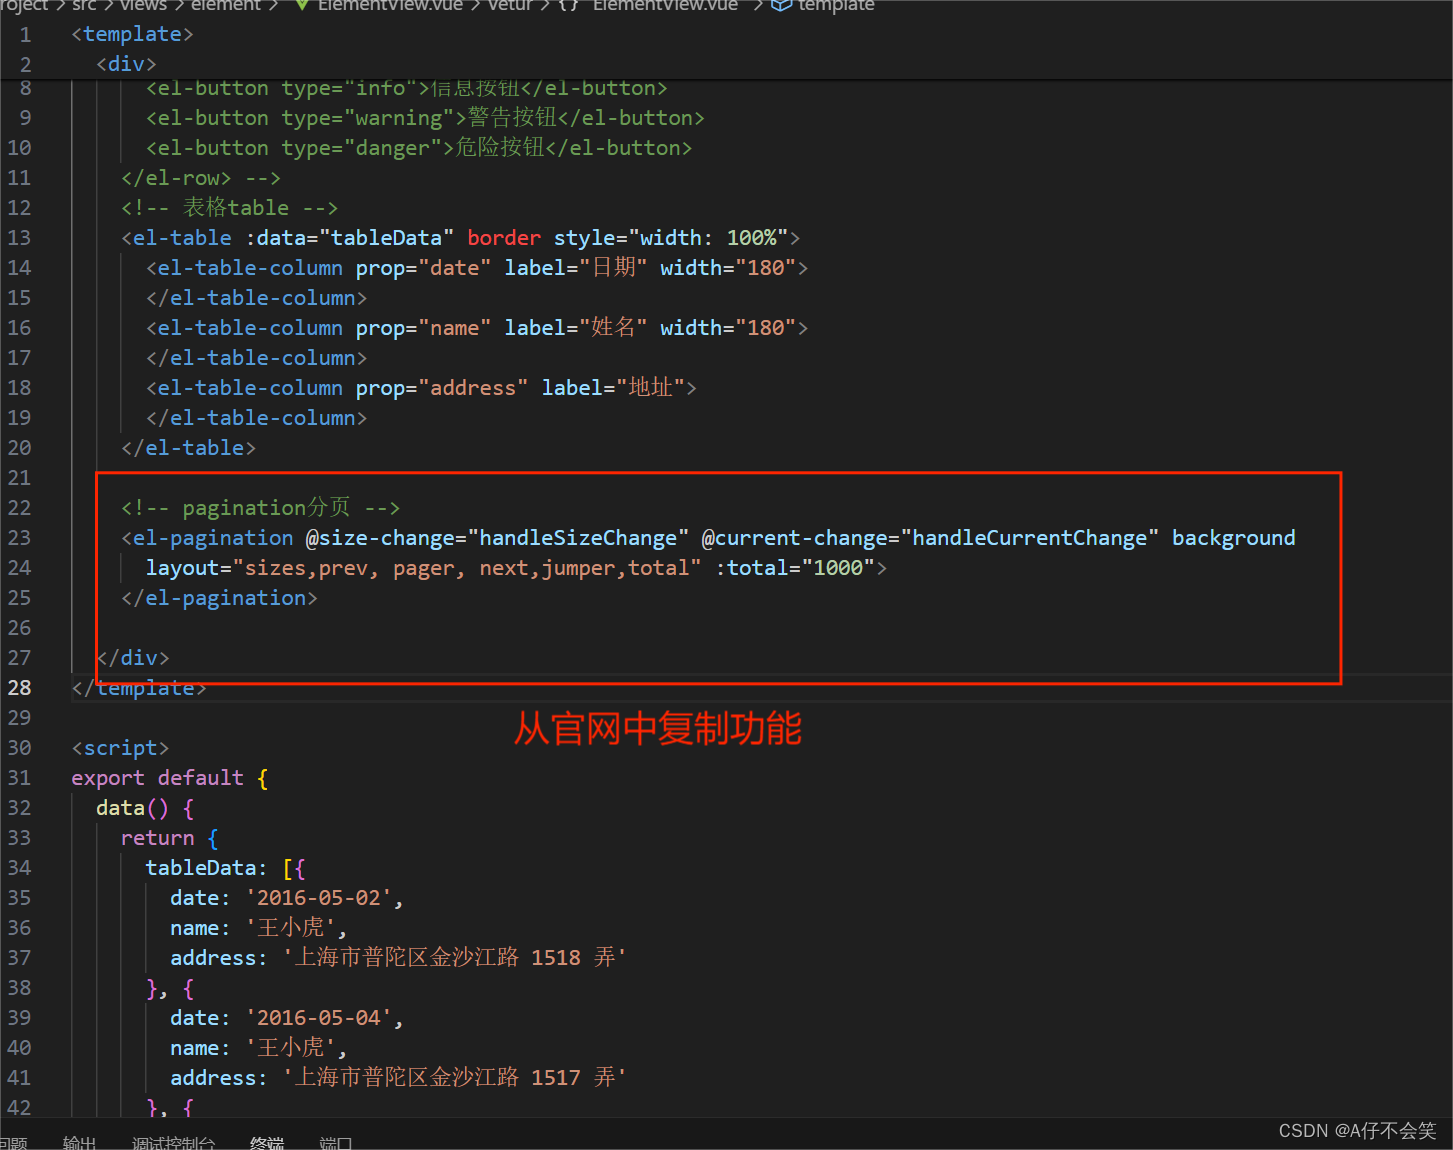Click 'label="地址"' attribute
The image size is (1453, 1150).
point(613,388)
